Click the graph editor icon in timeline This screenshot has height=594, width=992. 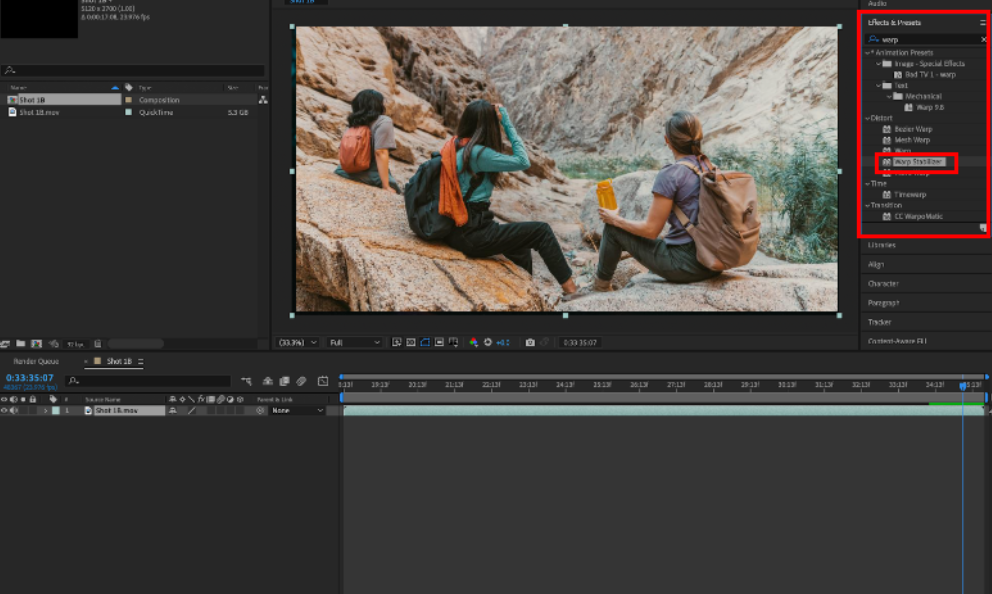[x=323, y=381]
